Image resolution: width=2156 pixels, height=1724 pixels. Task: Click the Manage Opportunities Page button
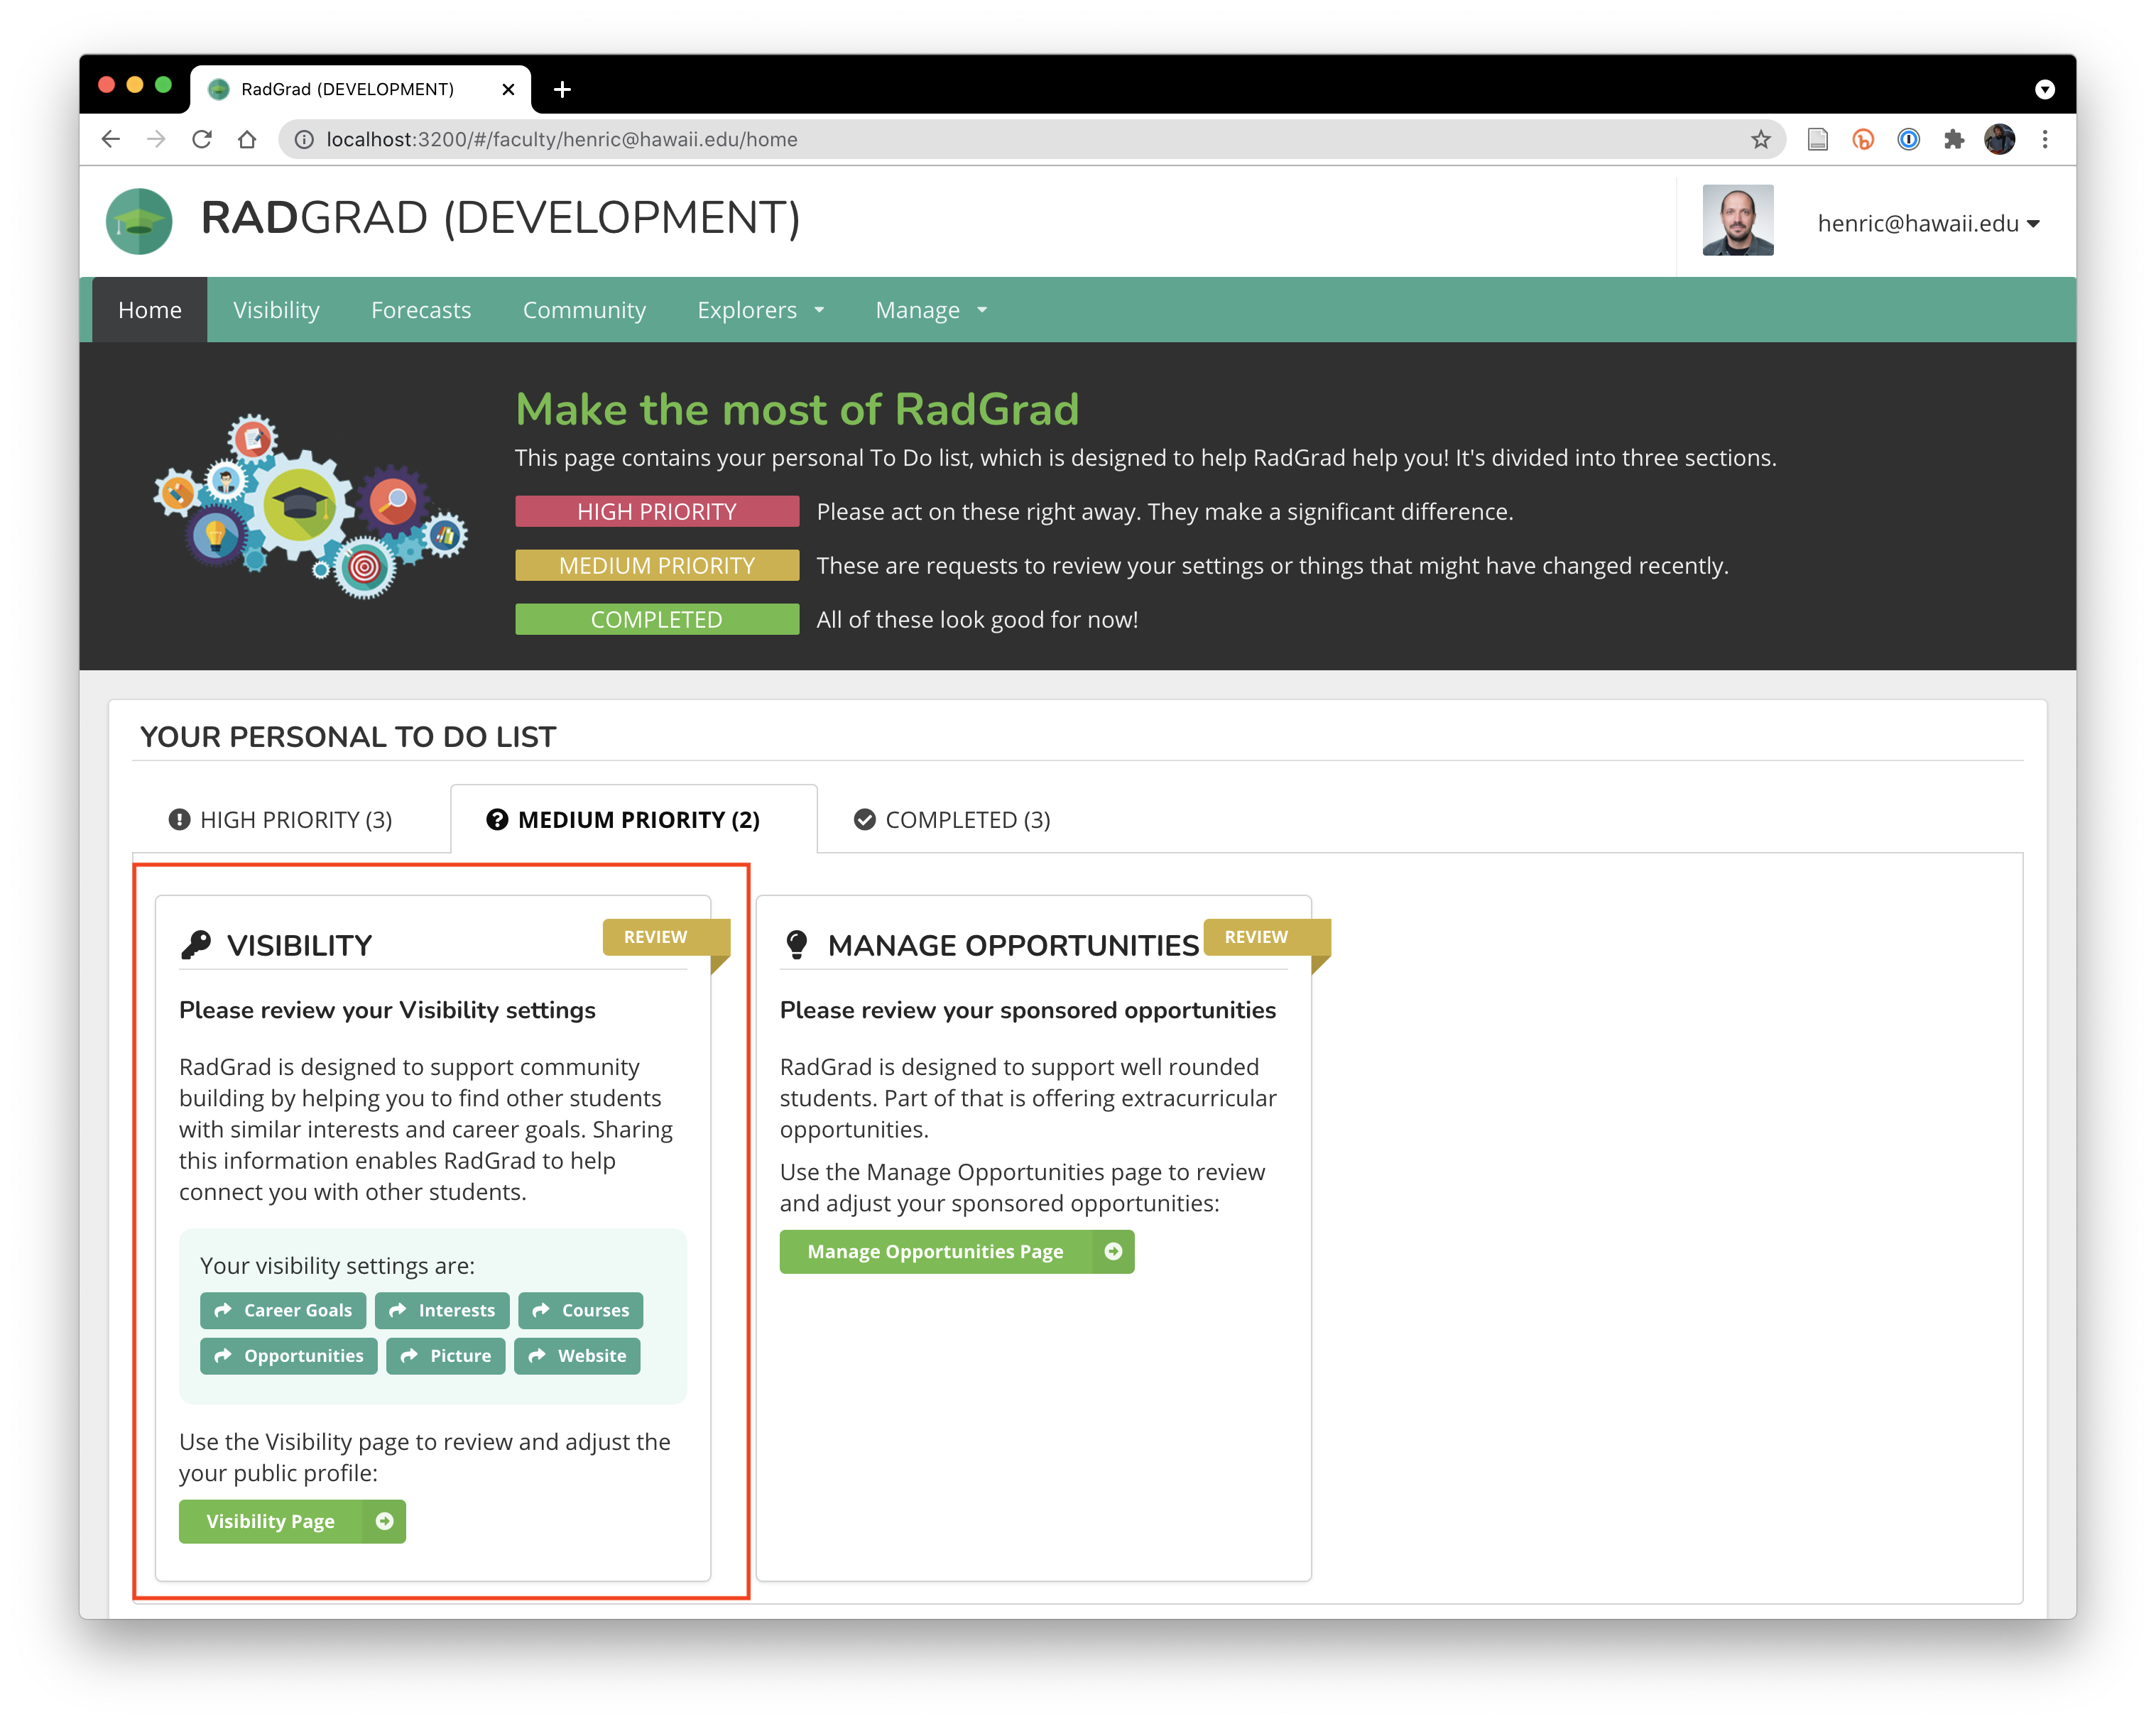[x=957, y=1251]
